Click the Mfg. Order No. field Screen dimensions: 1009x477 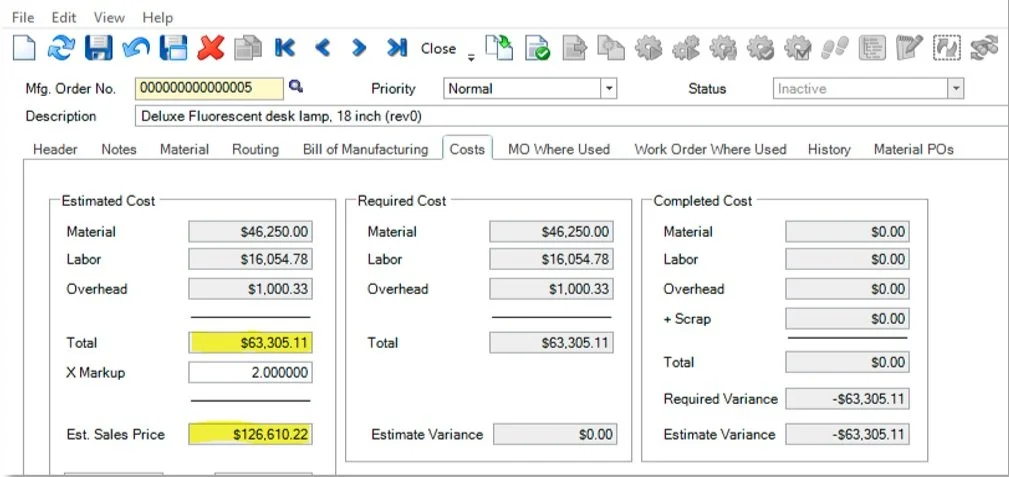point(209,88)
